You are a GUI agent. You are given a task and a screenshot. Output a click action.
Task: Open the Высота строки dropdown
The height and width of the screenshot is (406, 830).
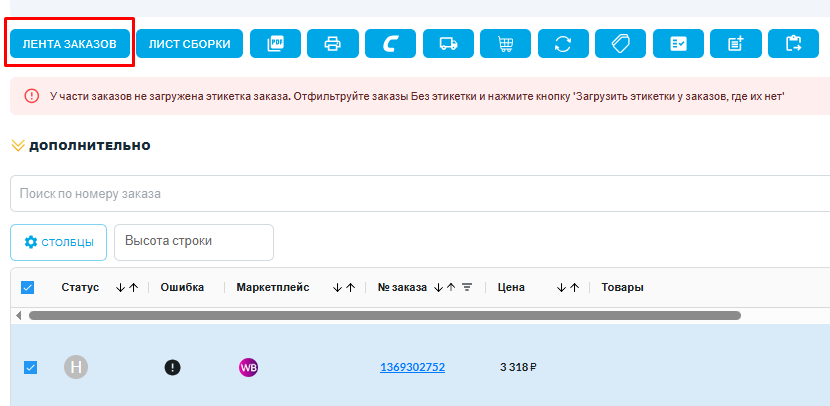[x=194, y=241]
